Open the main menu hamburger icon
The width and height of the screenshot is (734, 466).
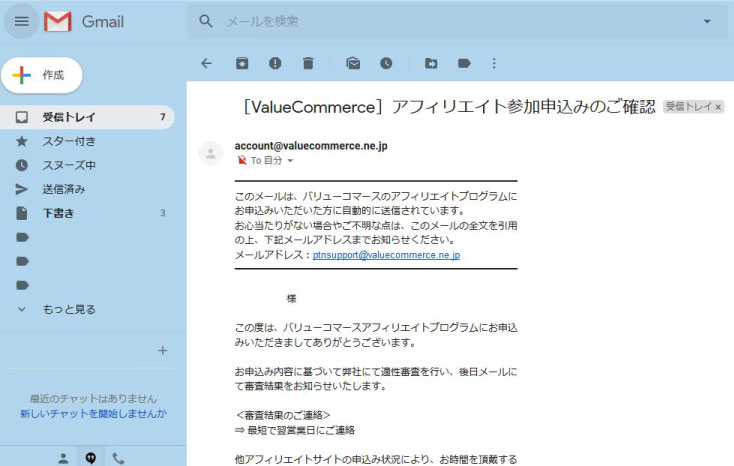[22, 21]
